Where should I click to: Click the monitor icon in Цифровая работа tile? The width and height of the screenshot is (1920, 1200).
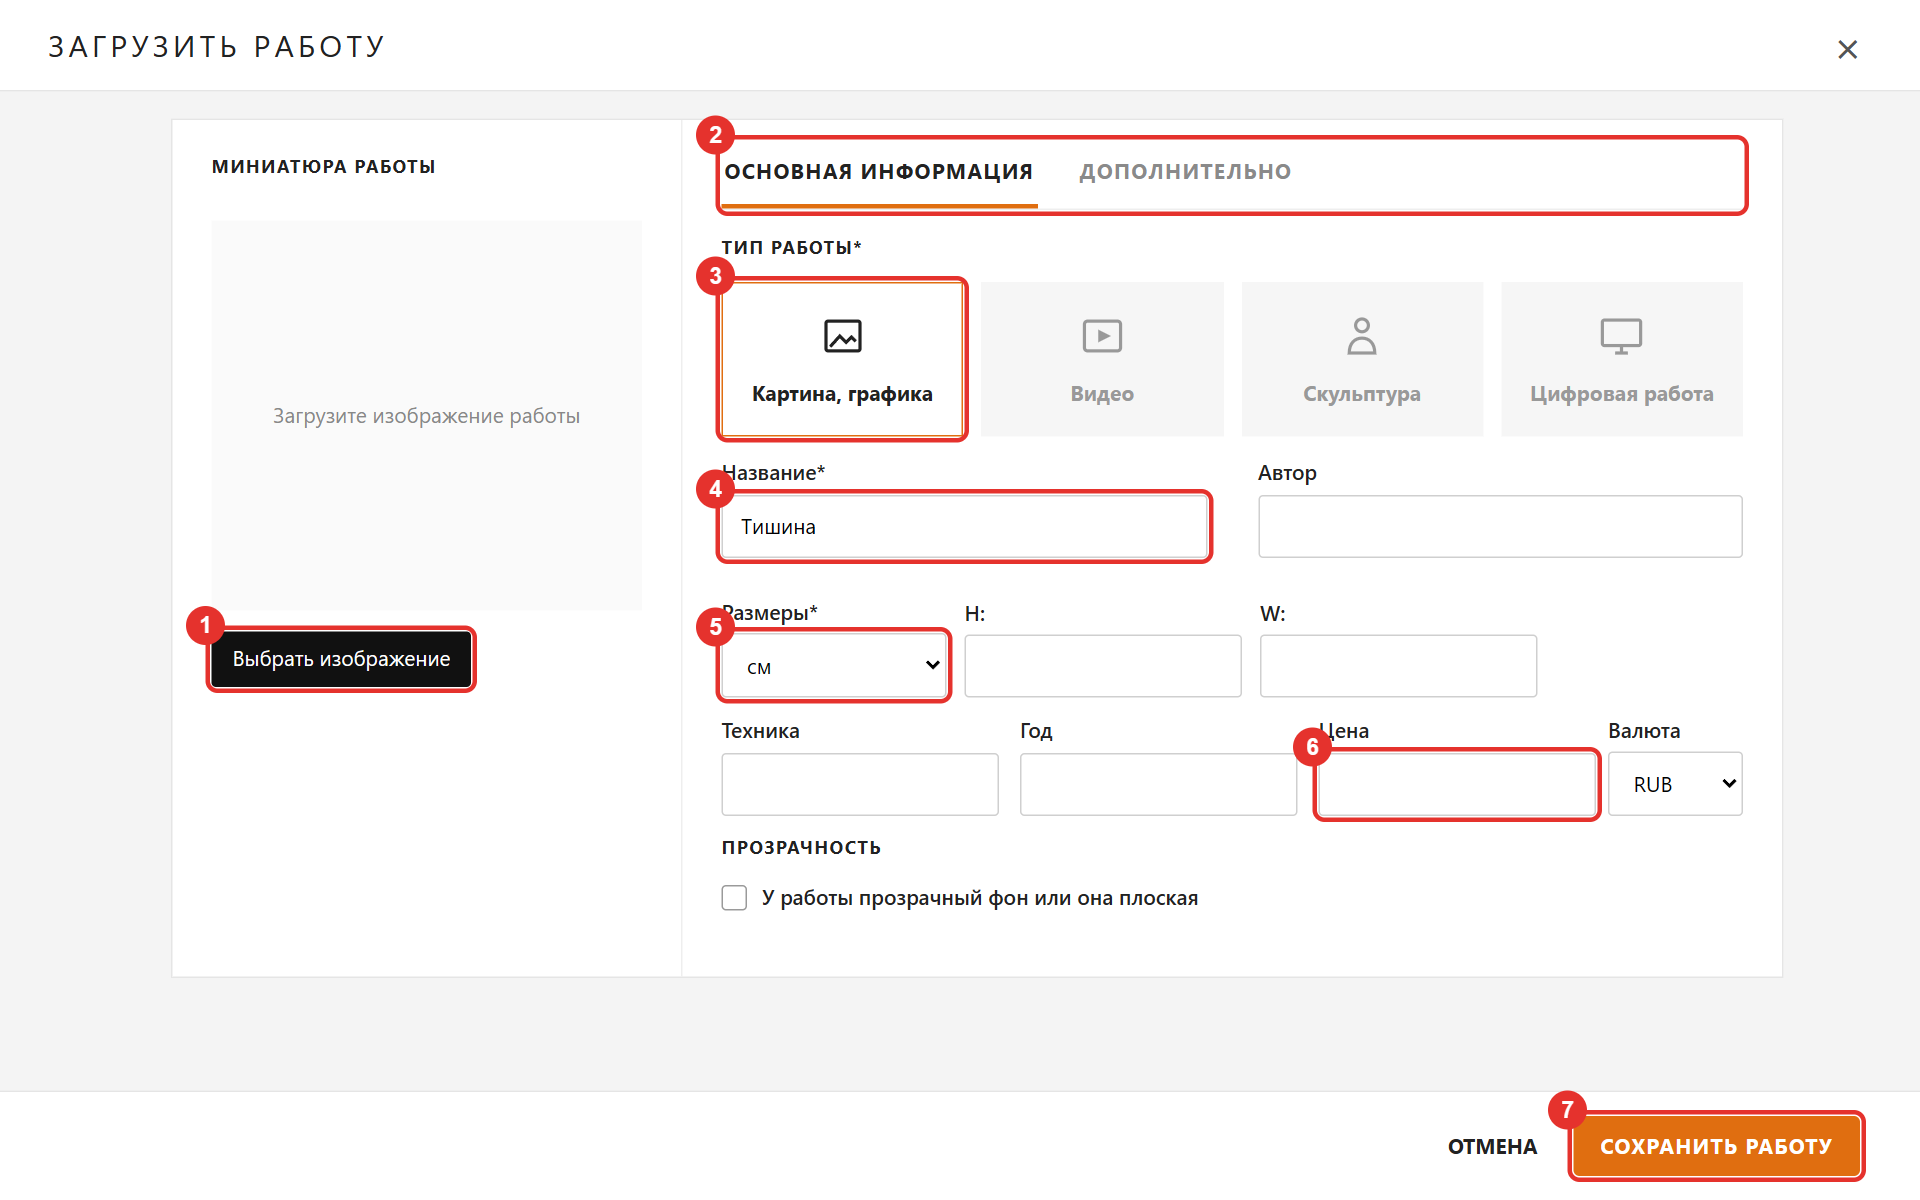pyautogui.click(x=1621, y=336)
